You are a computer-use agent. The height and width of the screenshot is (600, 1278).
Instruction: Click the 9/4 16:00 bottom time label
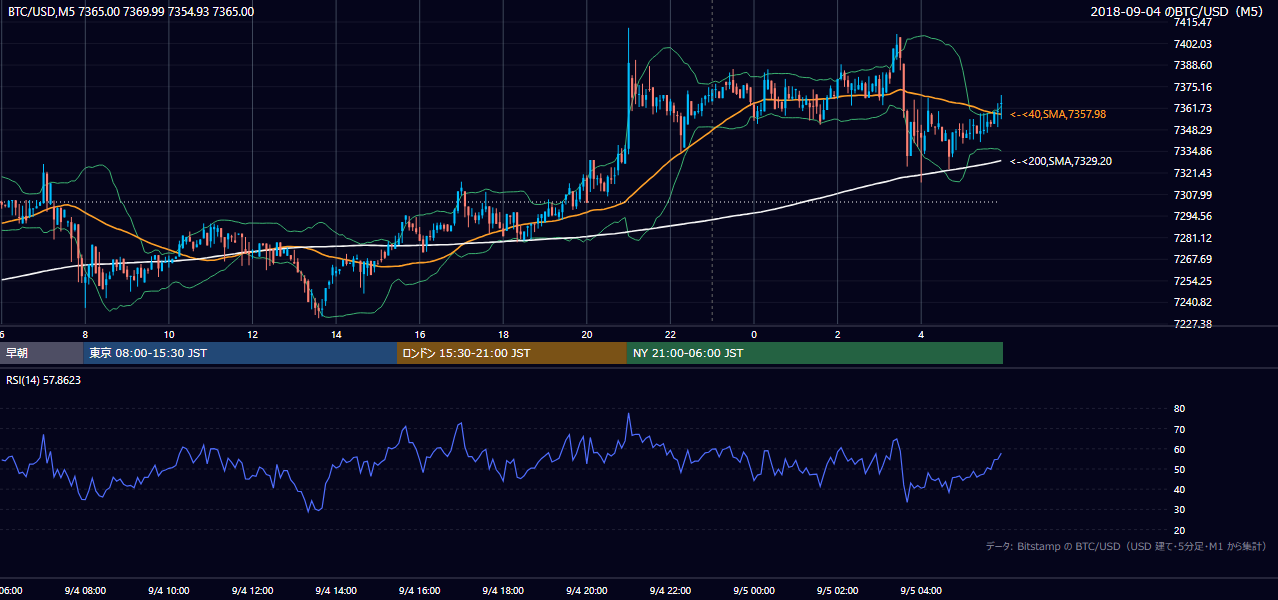tap(419, 591)
